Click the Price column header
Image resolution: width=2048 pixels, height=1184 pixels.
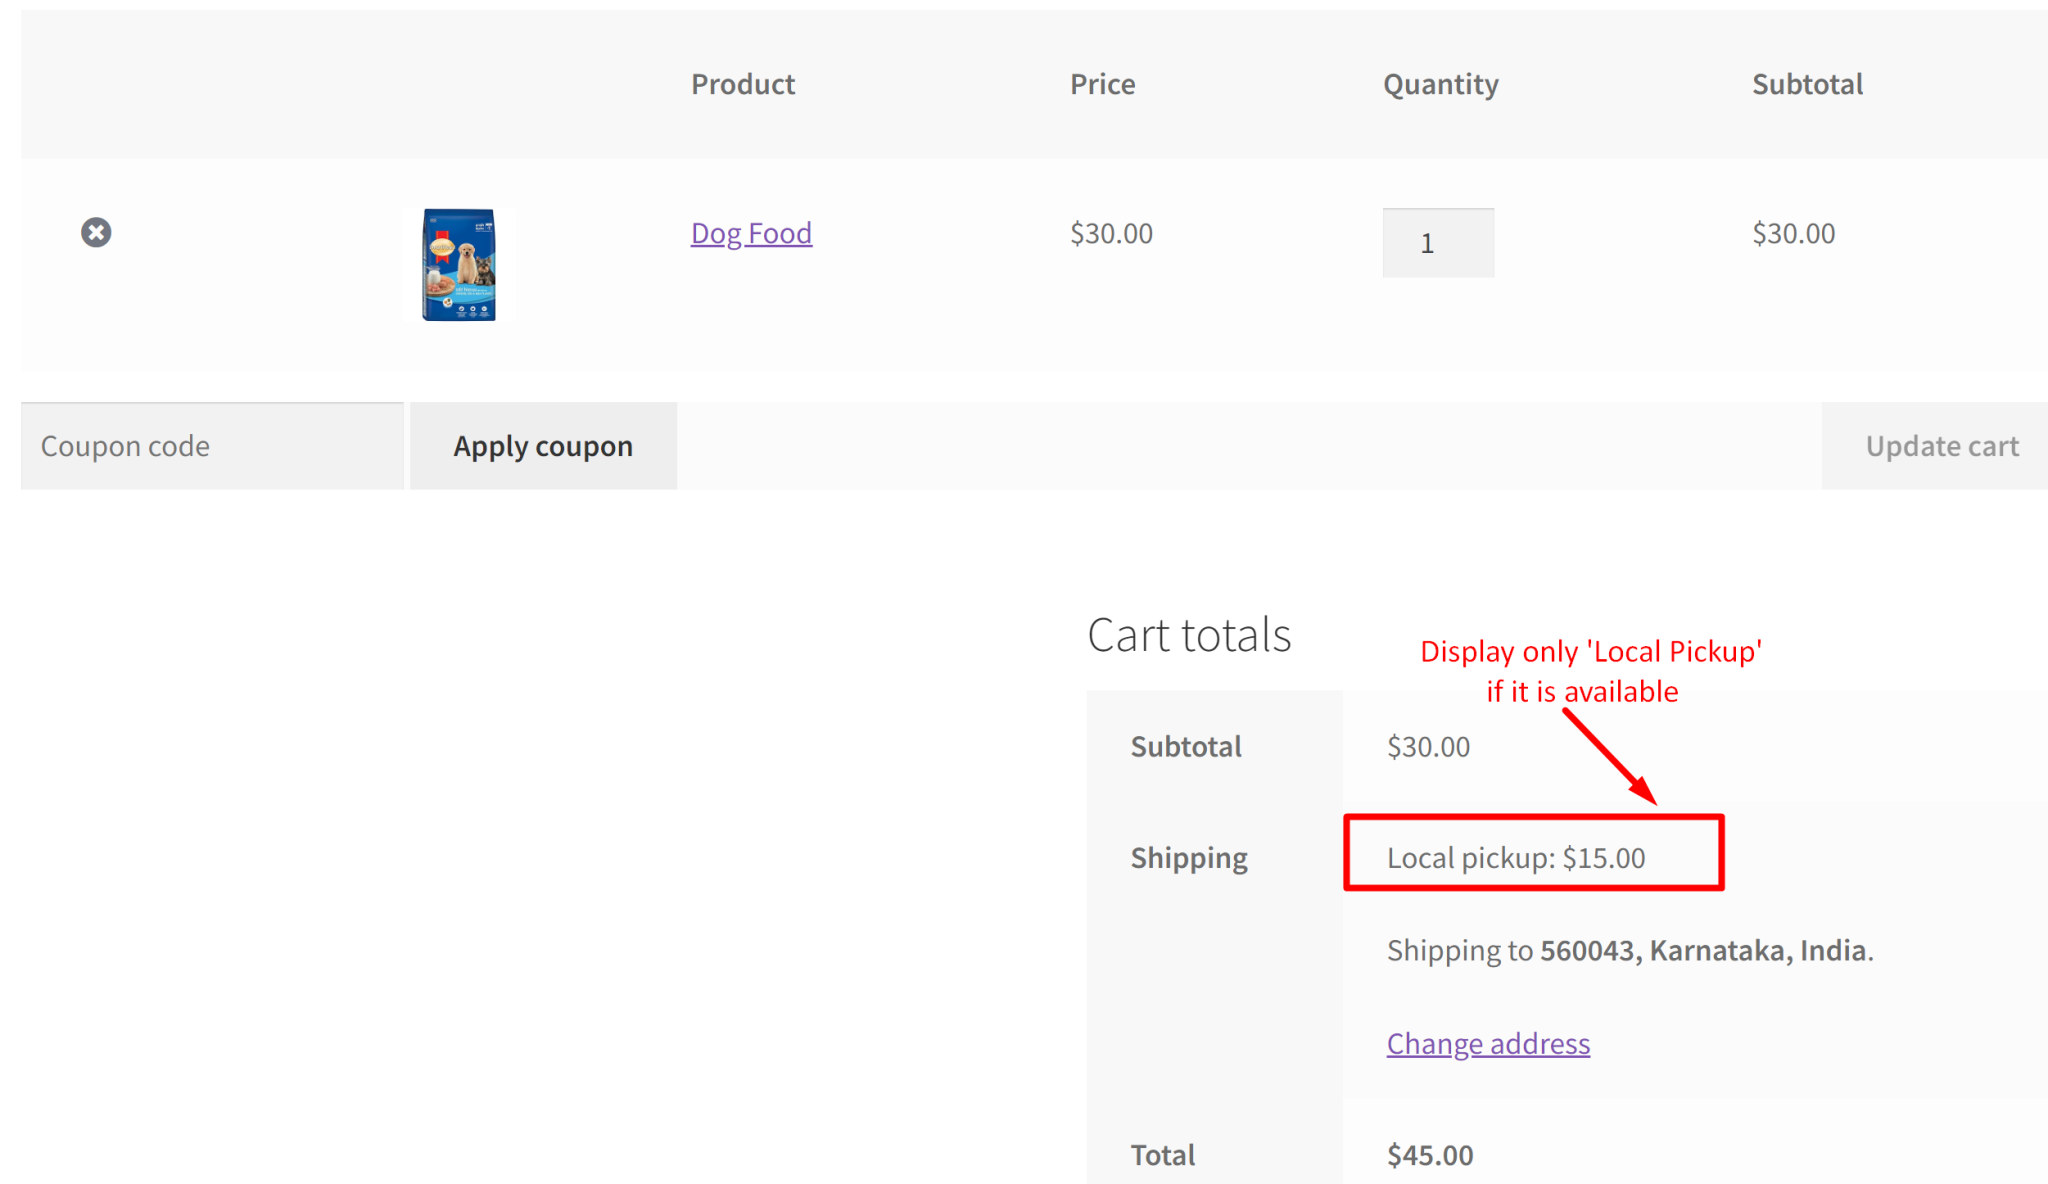tap(1102, 84)
